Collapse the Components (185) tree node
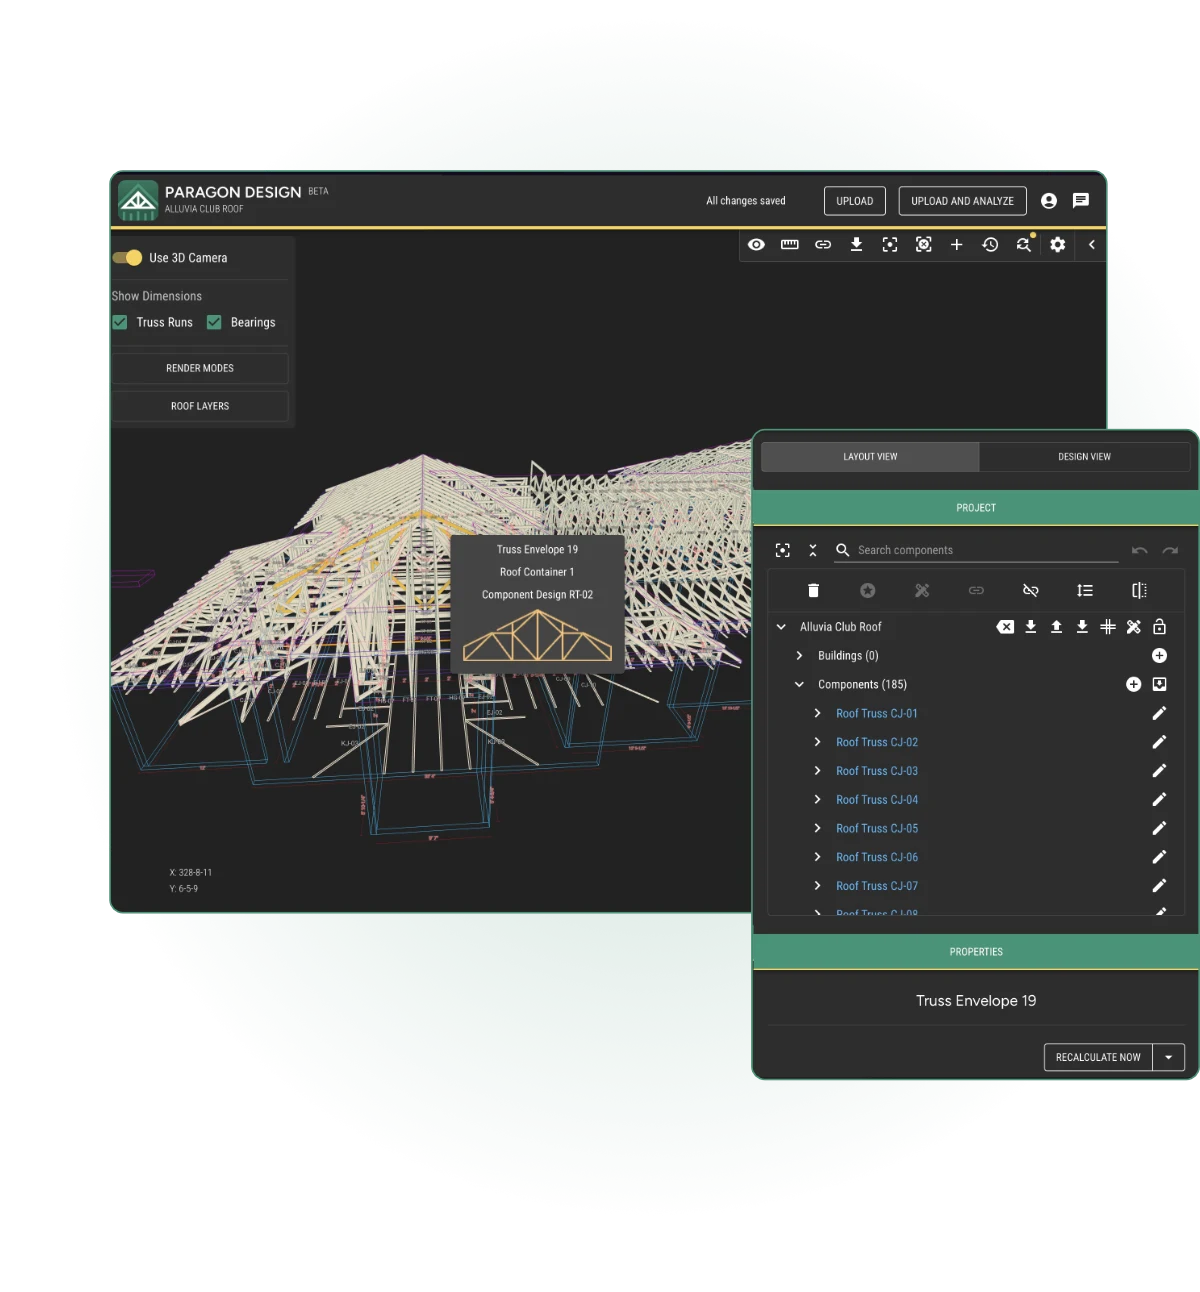The width and height of the screenshot is (1200, 1292). pos(798,684)
